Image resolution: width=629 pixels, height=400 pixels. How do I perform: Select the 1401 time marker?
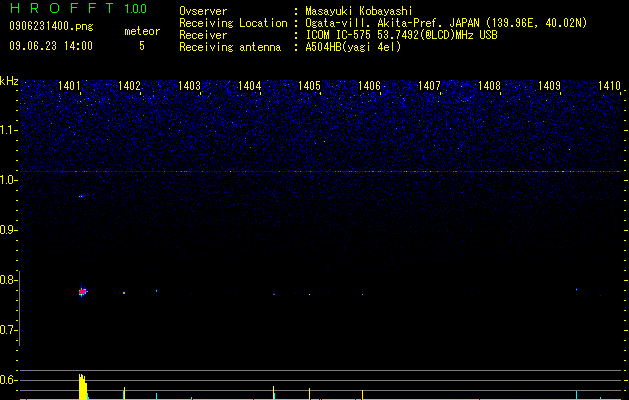[x=69, y=85]
